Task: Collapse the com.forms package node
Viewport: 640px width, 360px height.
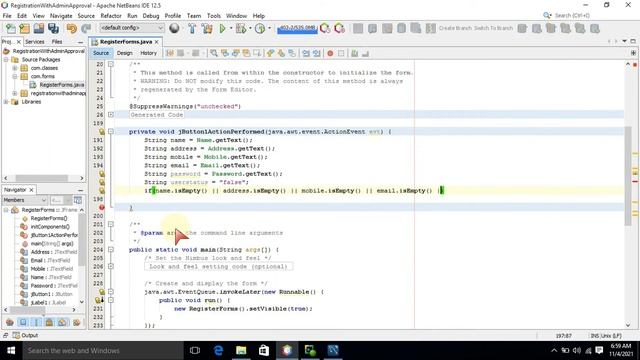Action: 15,76
